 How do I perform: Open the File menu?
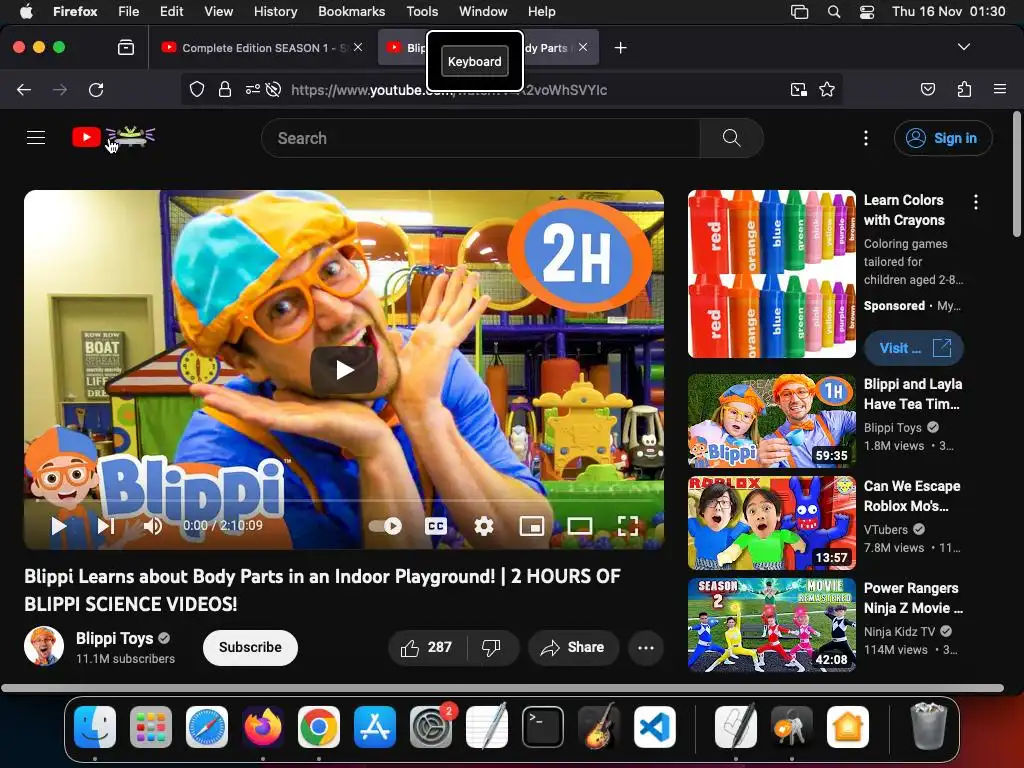128,11
